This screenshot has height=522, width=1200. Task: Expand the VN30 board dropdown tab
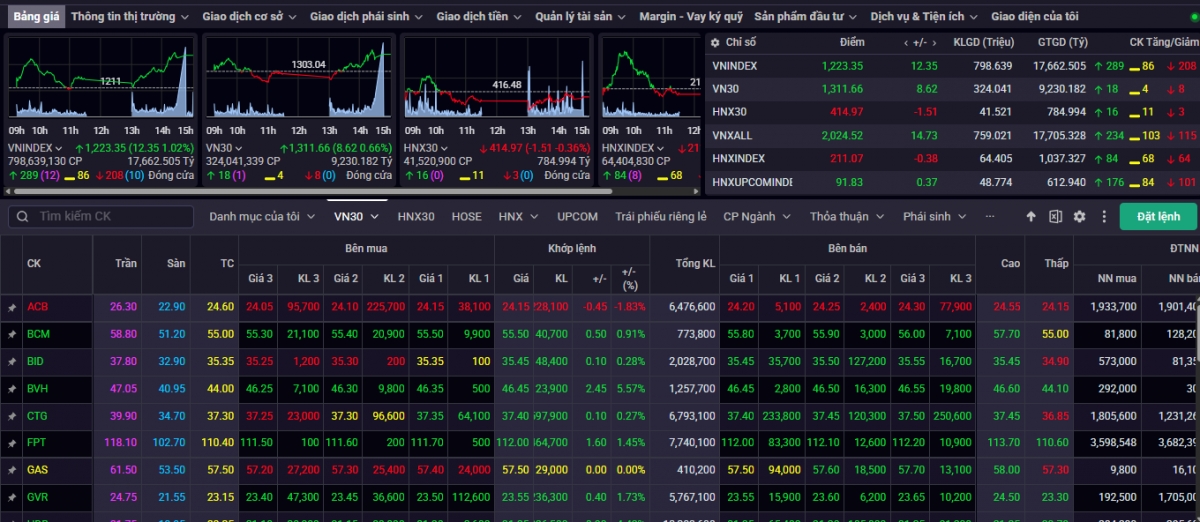356,217
